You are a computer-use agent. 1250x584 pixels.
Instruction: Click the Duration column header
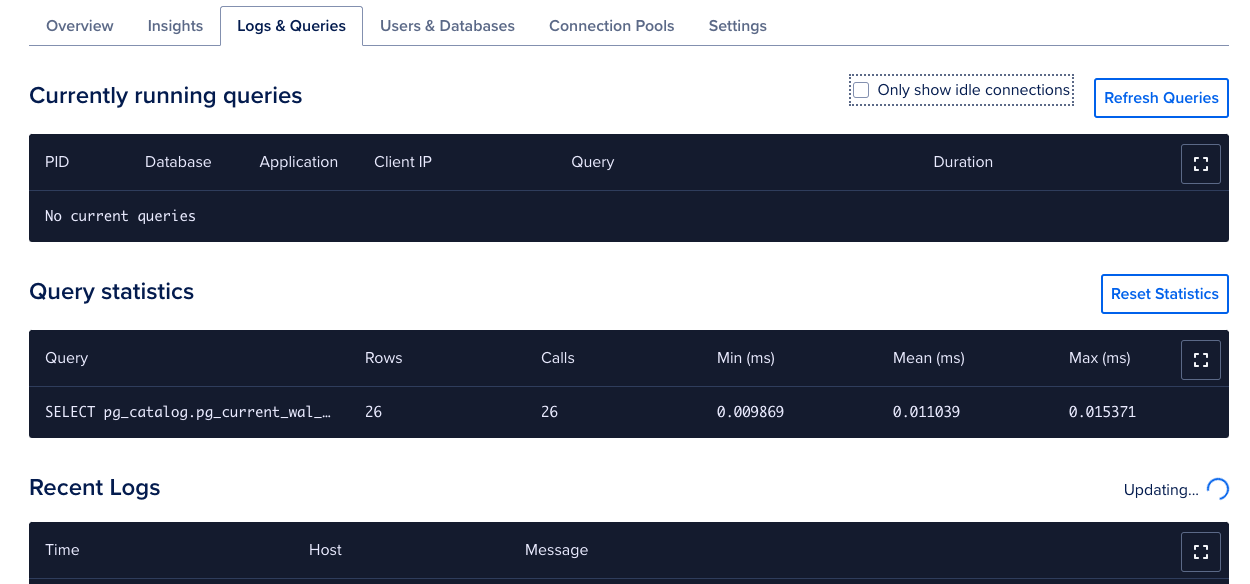point(963,162)
